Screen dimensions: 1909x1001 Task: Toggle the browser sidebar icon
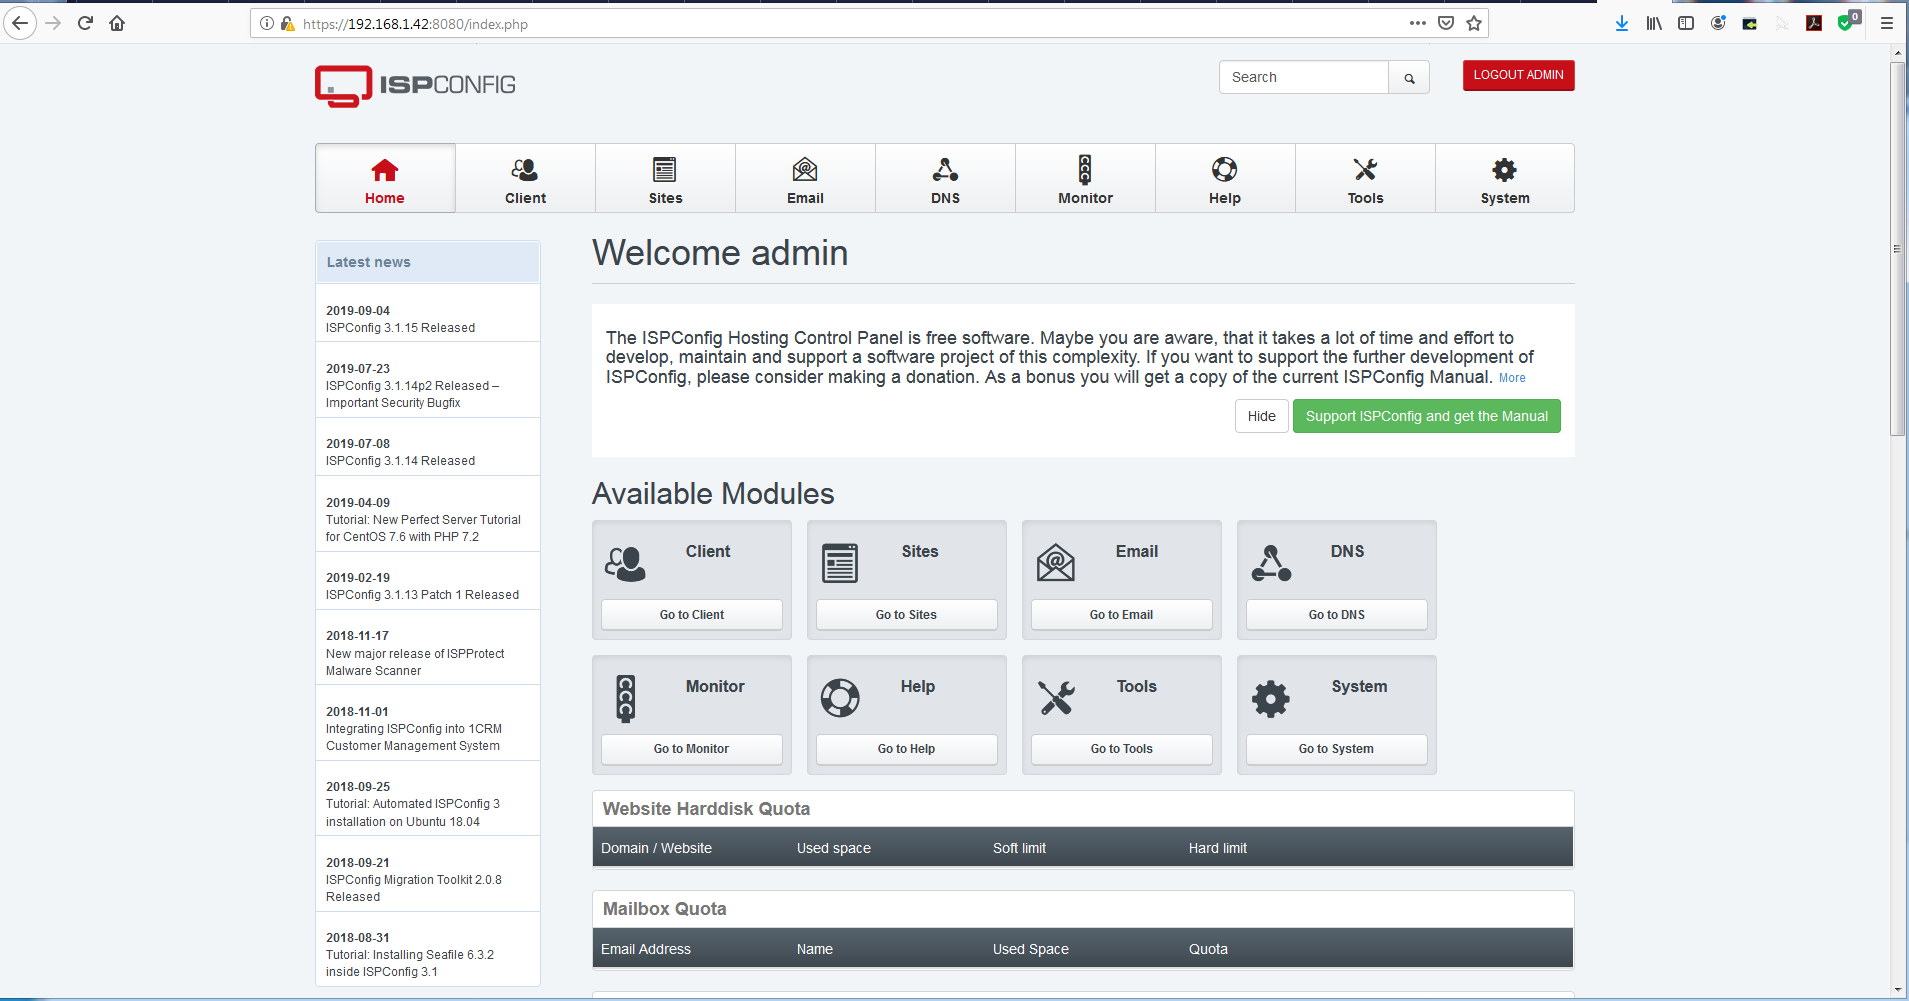pos(1686,23)
